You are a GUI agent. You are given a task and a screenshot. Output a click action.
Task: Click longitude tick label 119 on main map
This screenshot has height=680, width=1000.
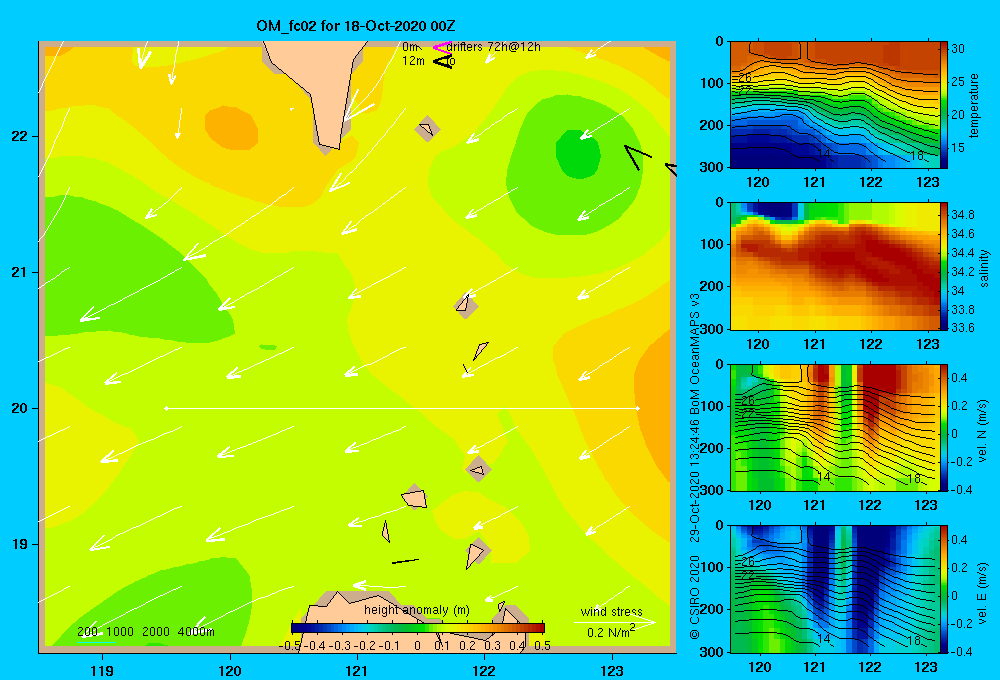pyautogui.click(x=103, y=670)
